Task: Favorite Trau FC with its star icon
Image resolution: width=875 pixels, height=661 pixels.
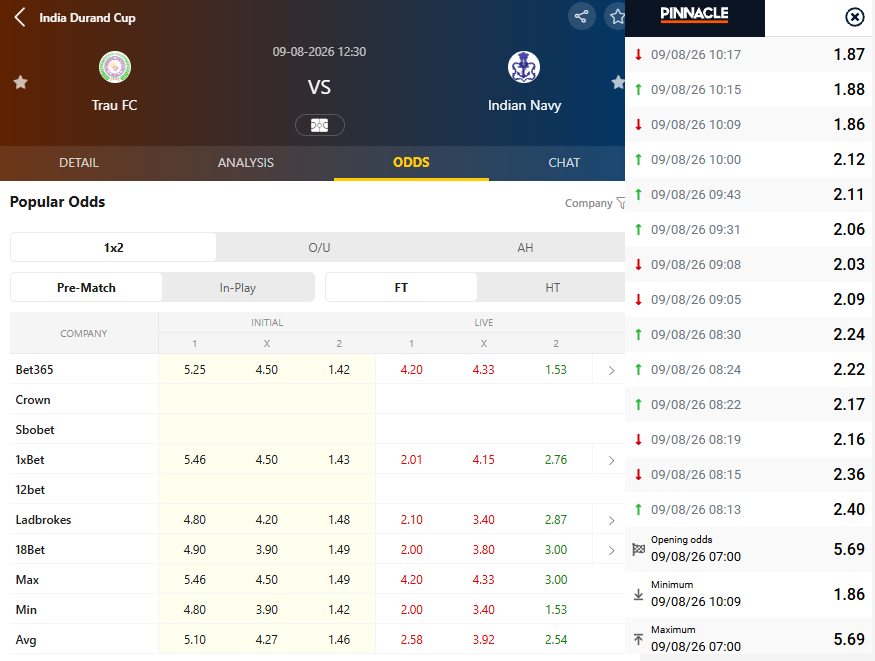Action: (x=21, y=83)
